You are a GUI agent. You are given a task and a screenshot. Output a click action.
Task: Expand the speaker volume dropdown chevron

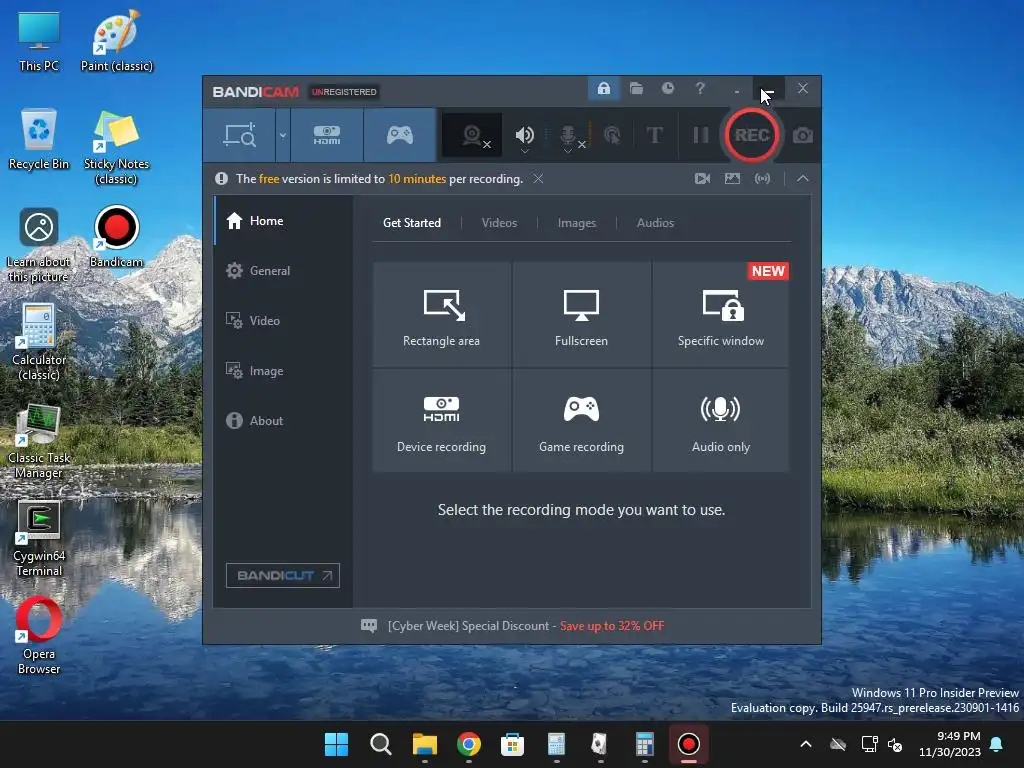click(524, 152)
